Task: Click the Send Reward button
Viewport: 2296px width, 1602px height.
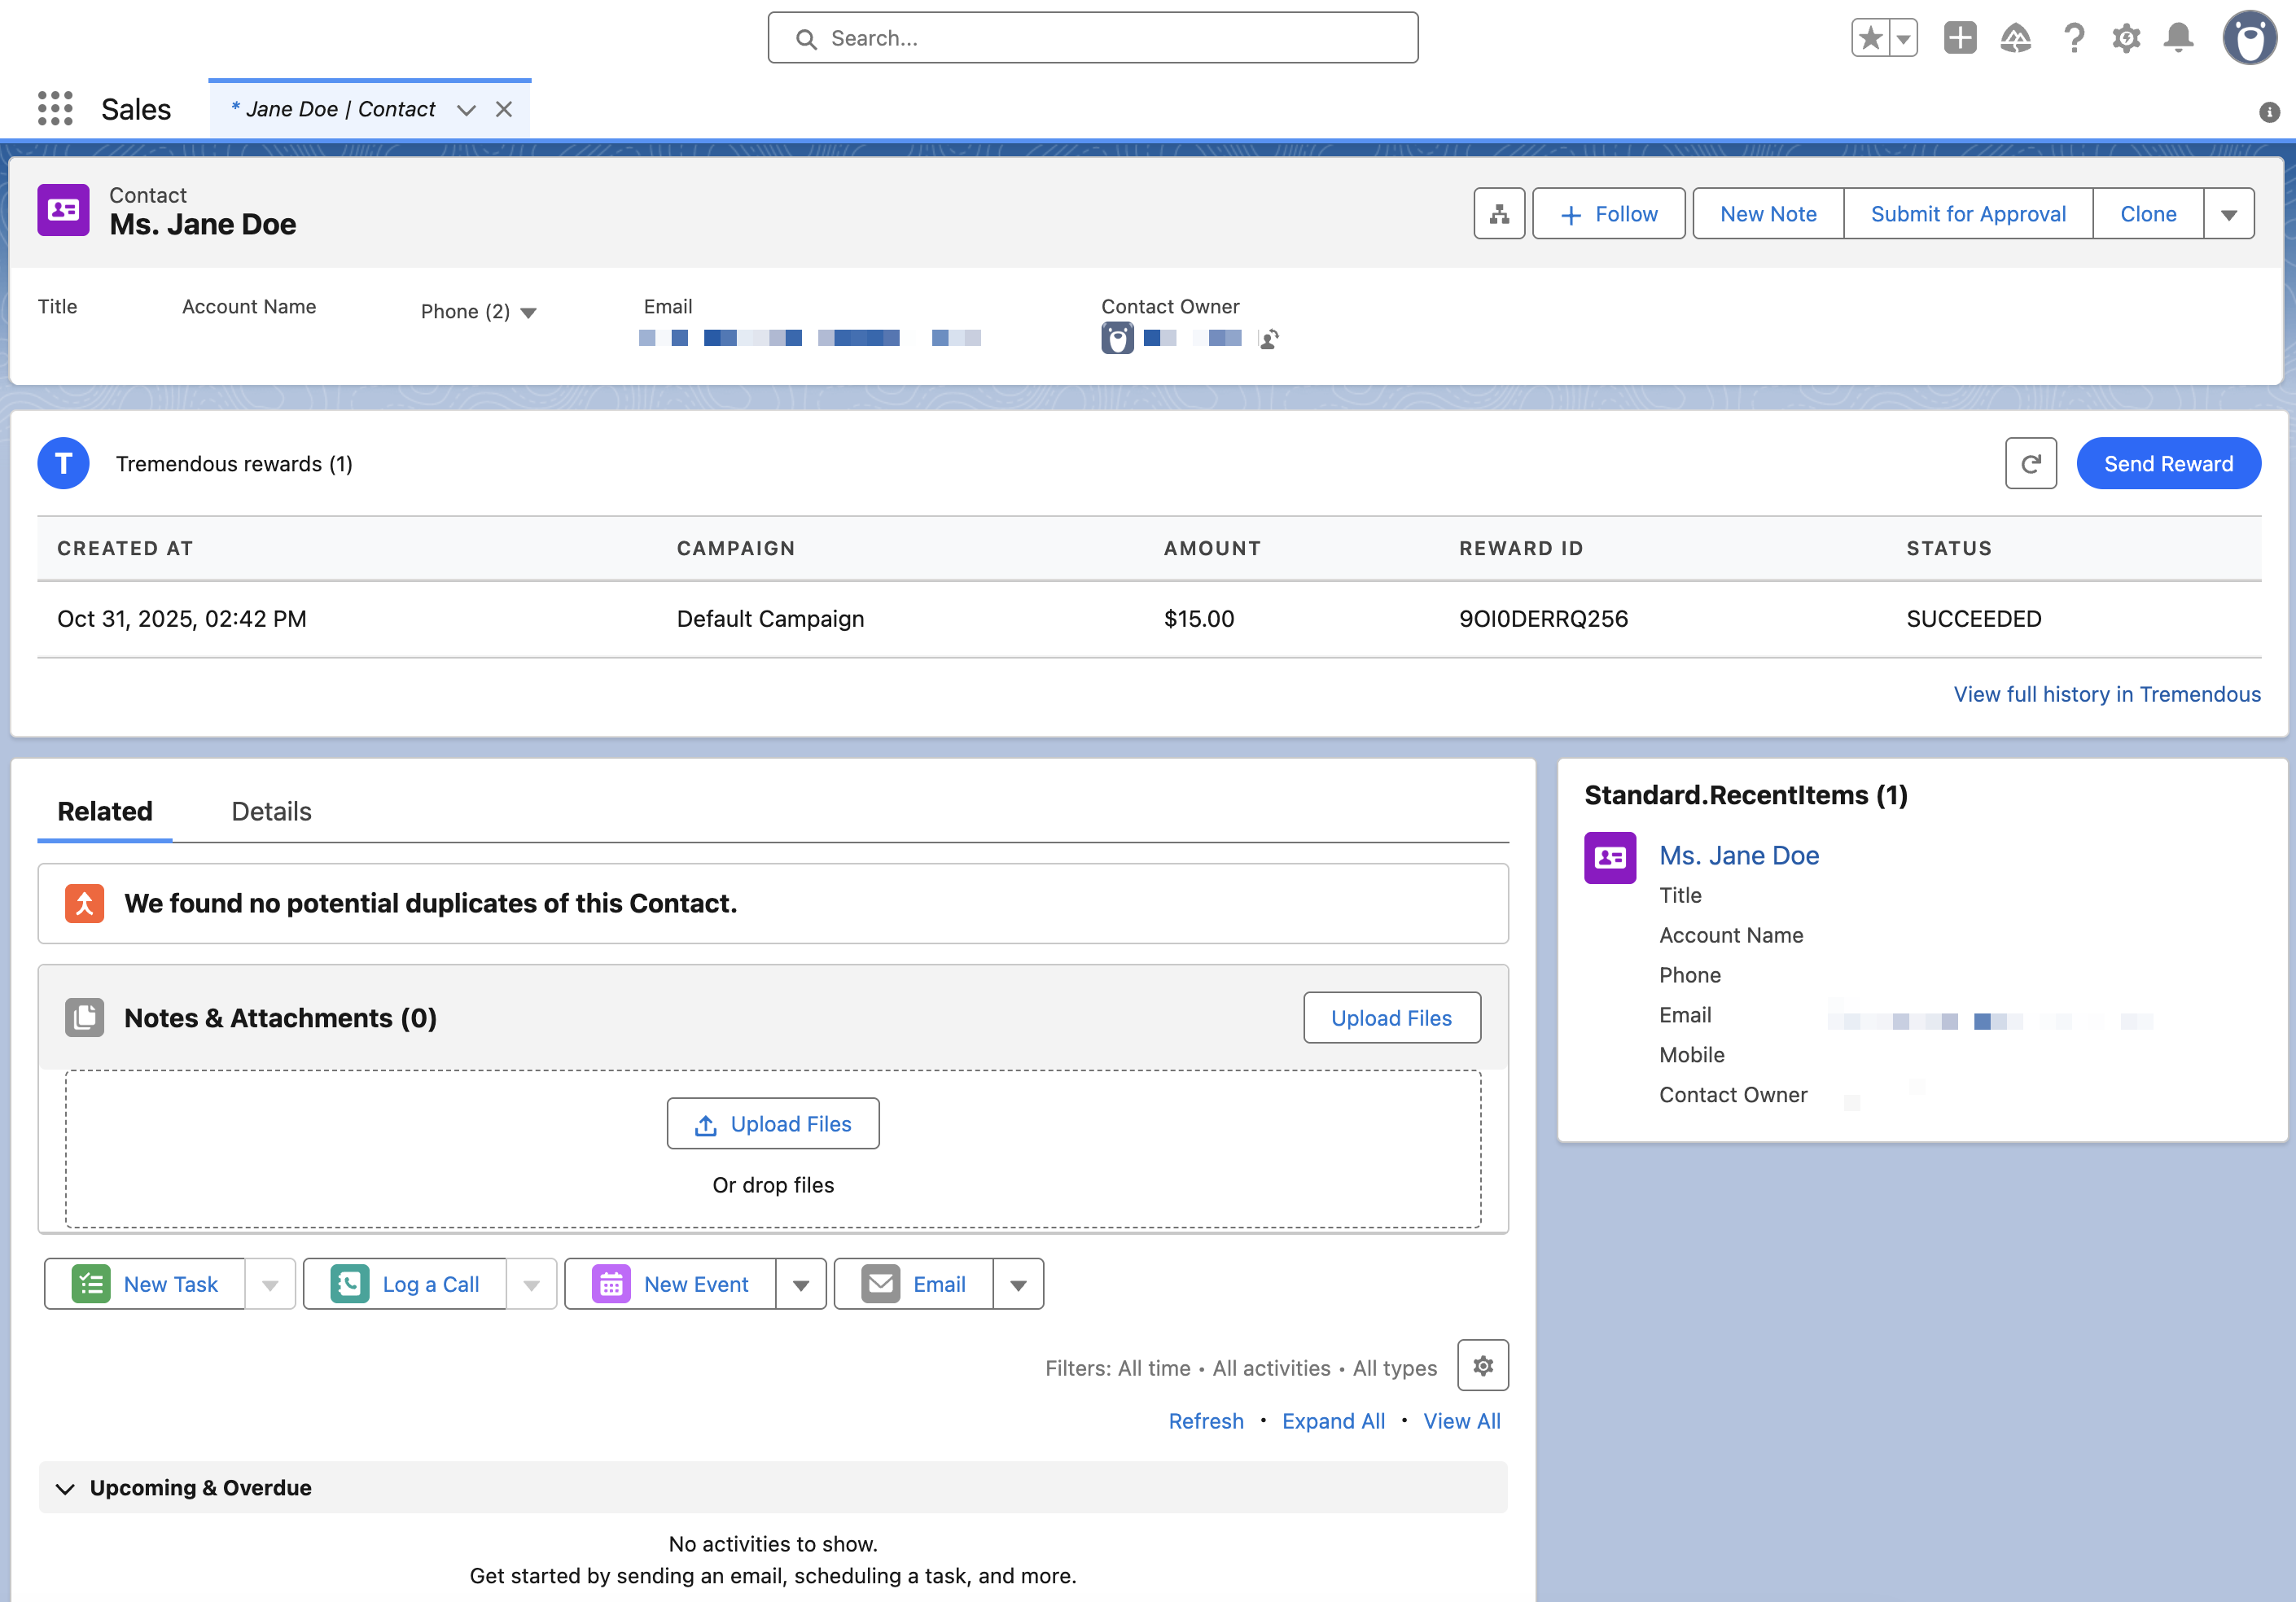Action: point(2167,463)
